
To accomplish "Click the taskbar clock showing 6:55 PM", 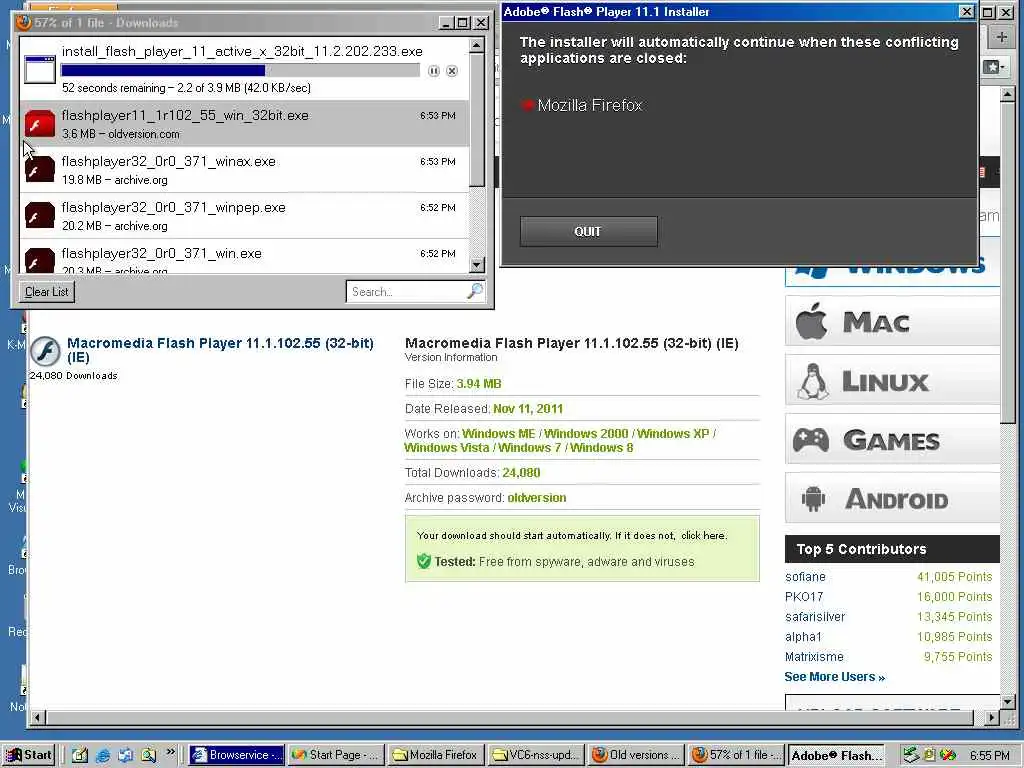I will click(990, 756).
